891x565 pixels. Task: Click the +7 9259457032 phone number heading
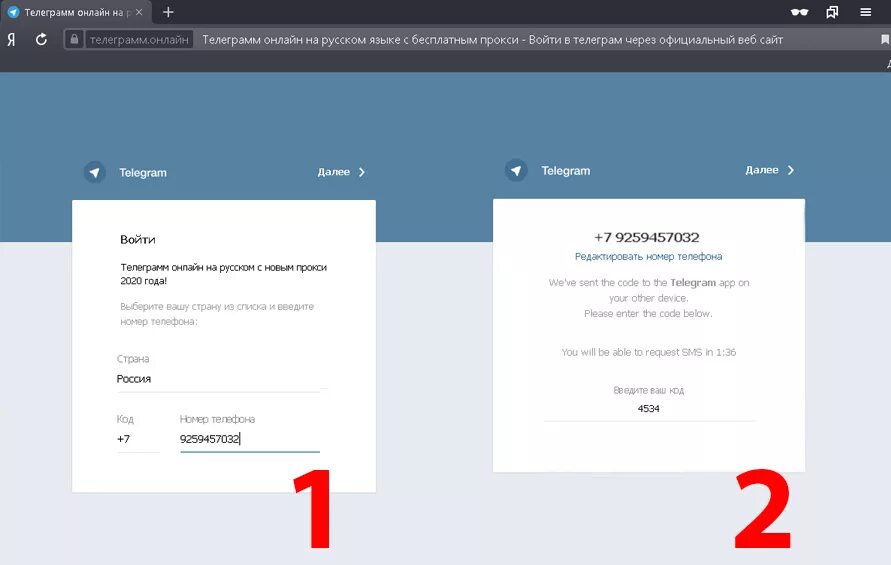click(x=647, y=237)
